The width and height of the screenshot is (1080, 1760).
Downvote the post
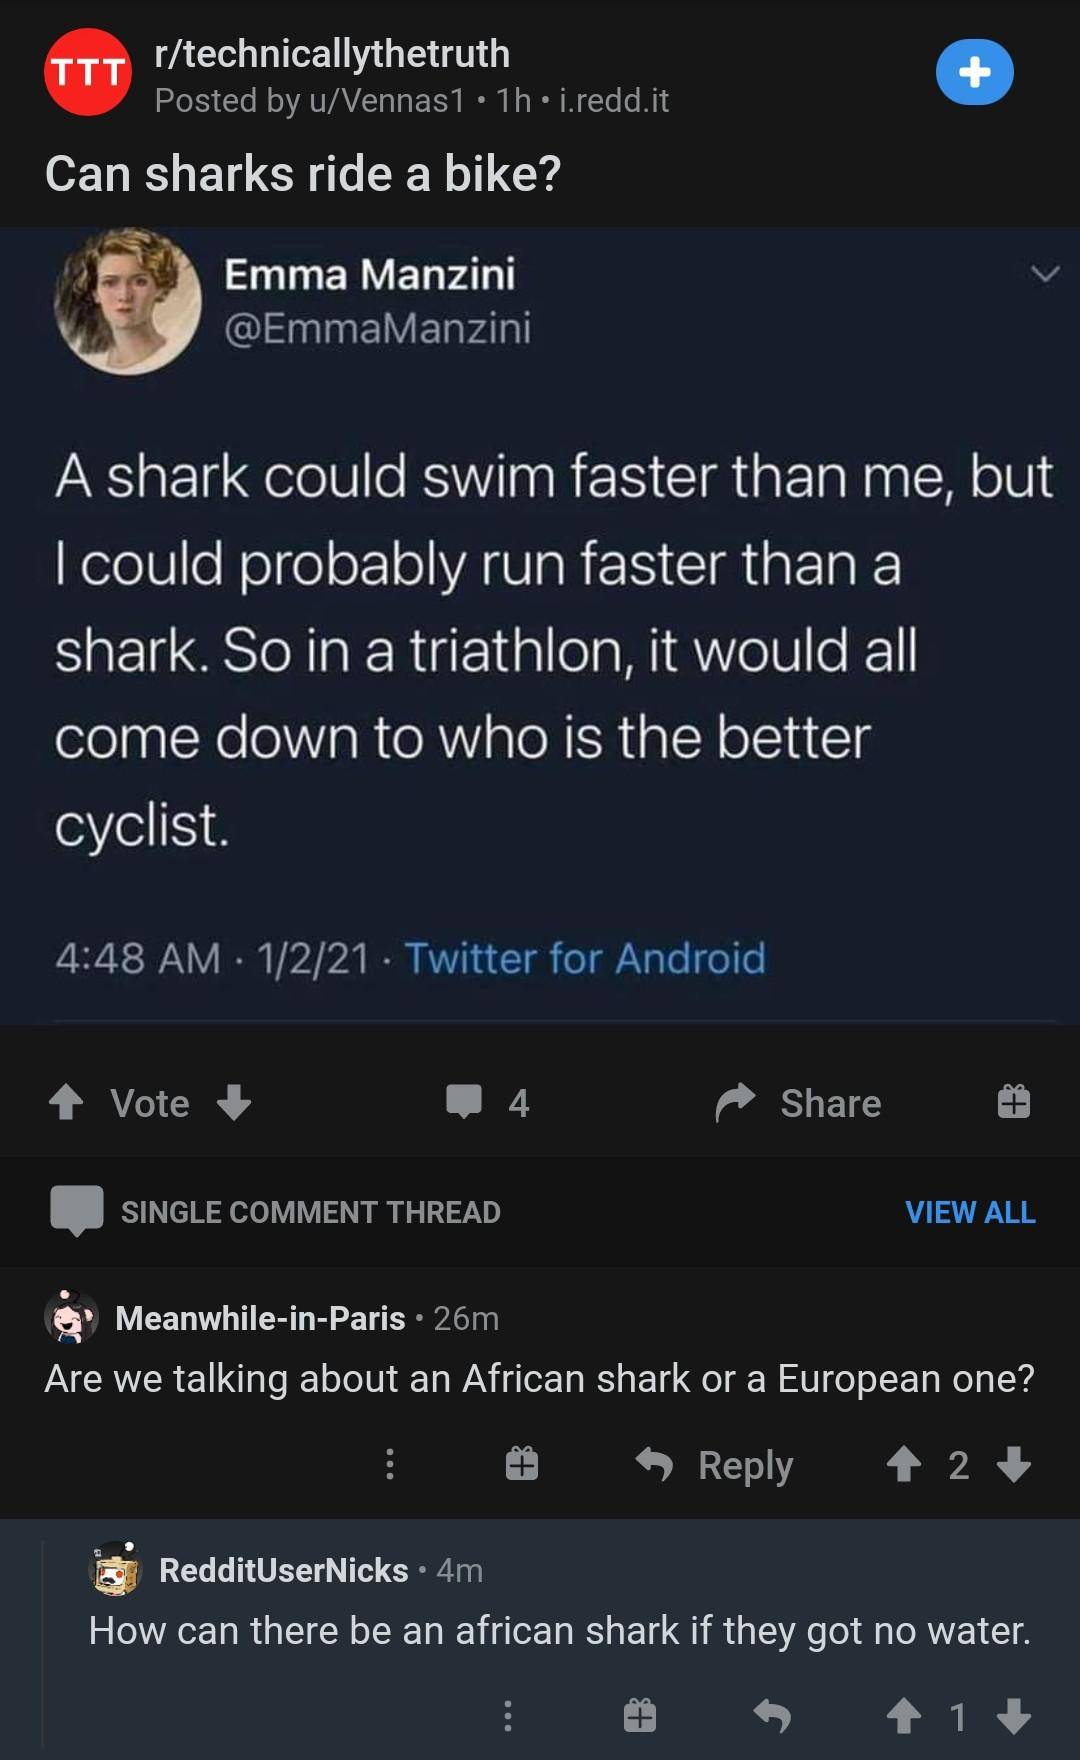(234, 1102)
